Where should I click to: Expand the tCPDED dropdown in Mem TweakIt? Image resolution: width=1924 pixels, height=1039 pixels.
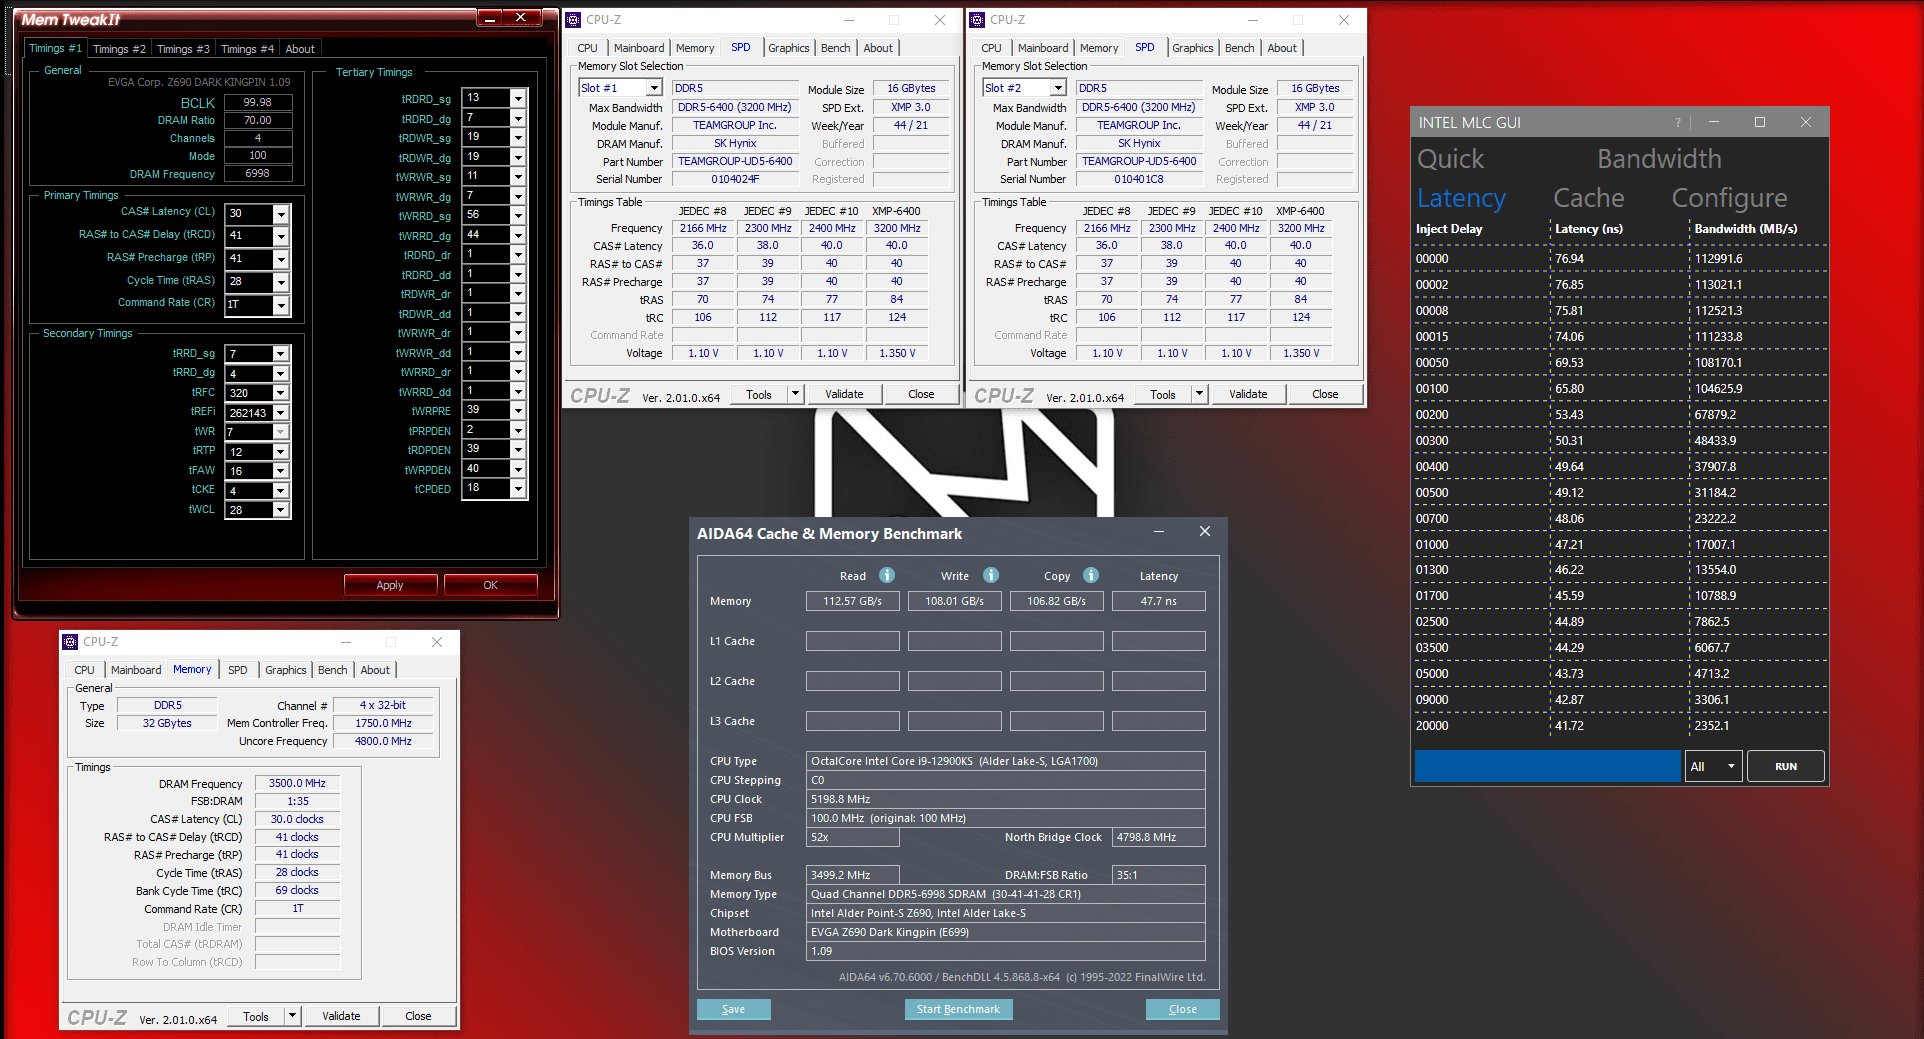click(518, 489)
